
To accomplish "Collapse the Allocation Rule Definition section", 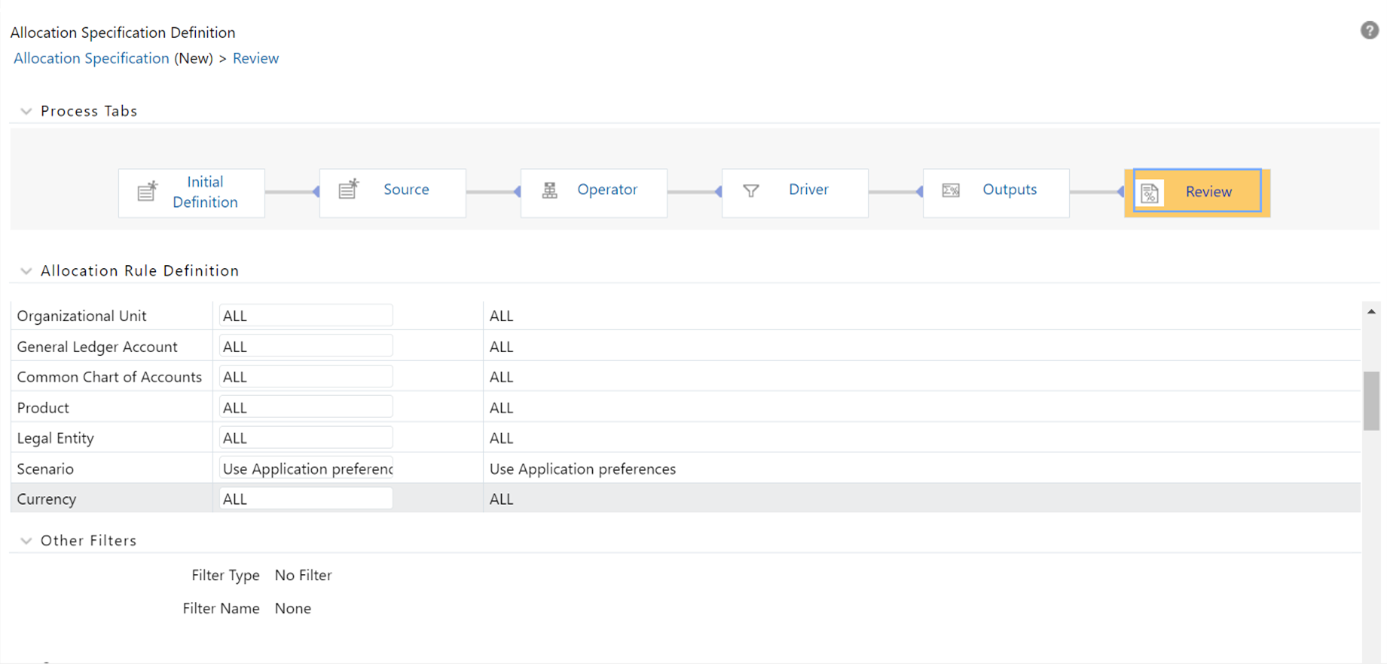I will (x=25, y=270).
